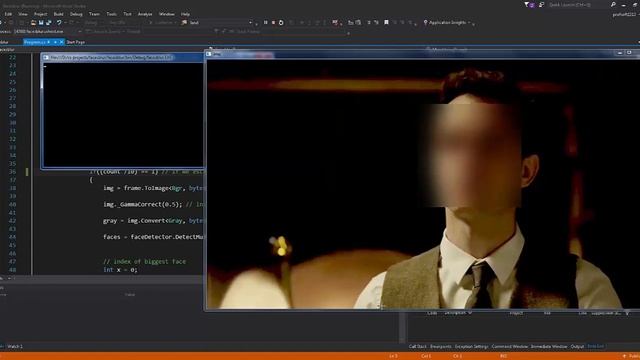Open the Project menu

tap(40, 14)
